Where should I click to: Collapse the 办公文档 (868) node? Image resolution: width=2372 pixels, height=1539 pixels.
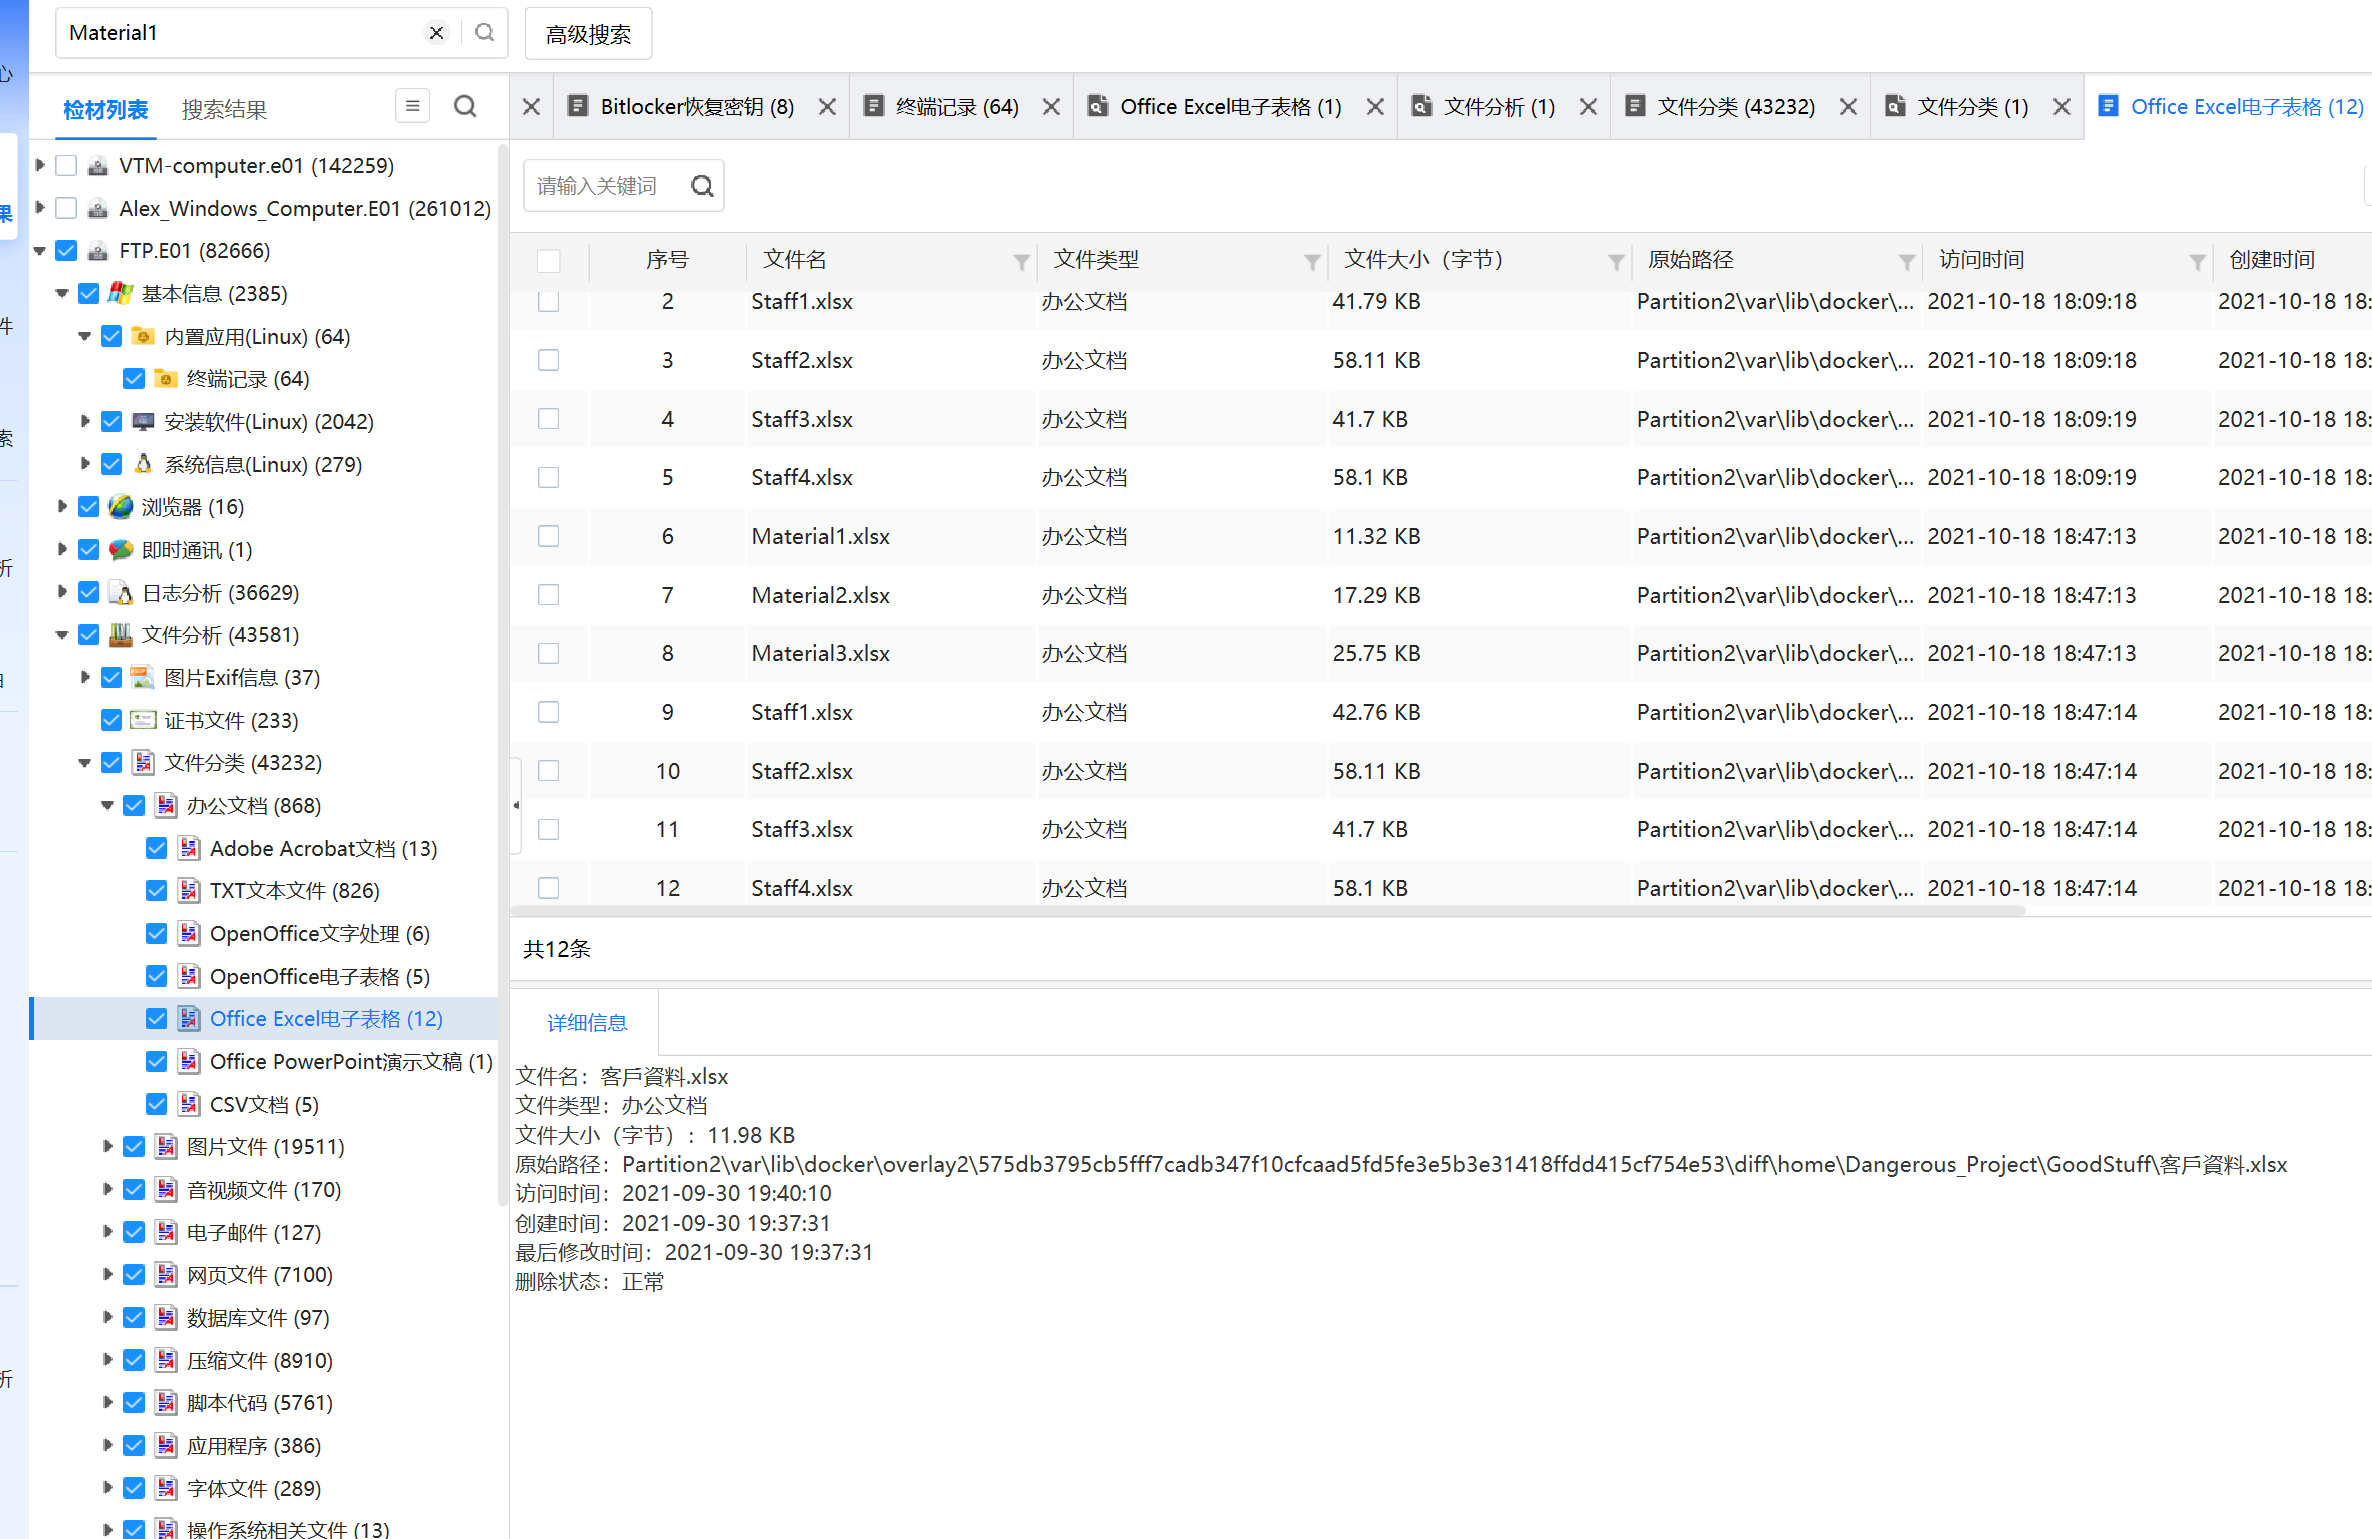107,806
